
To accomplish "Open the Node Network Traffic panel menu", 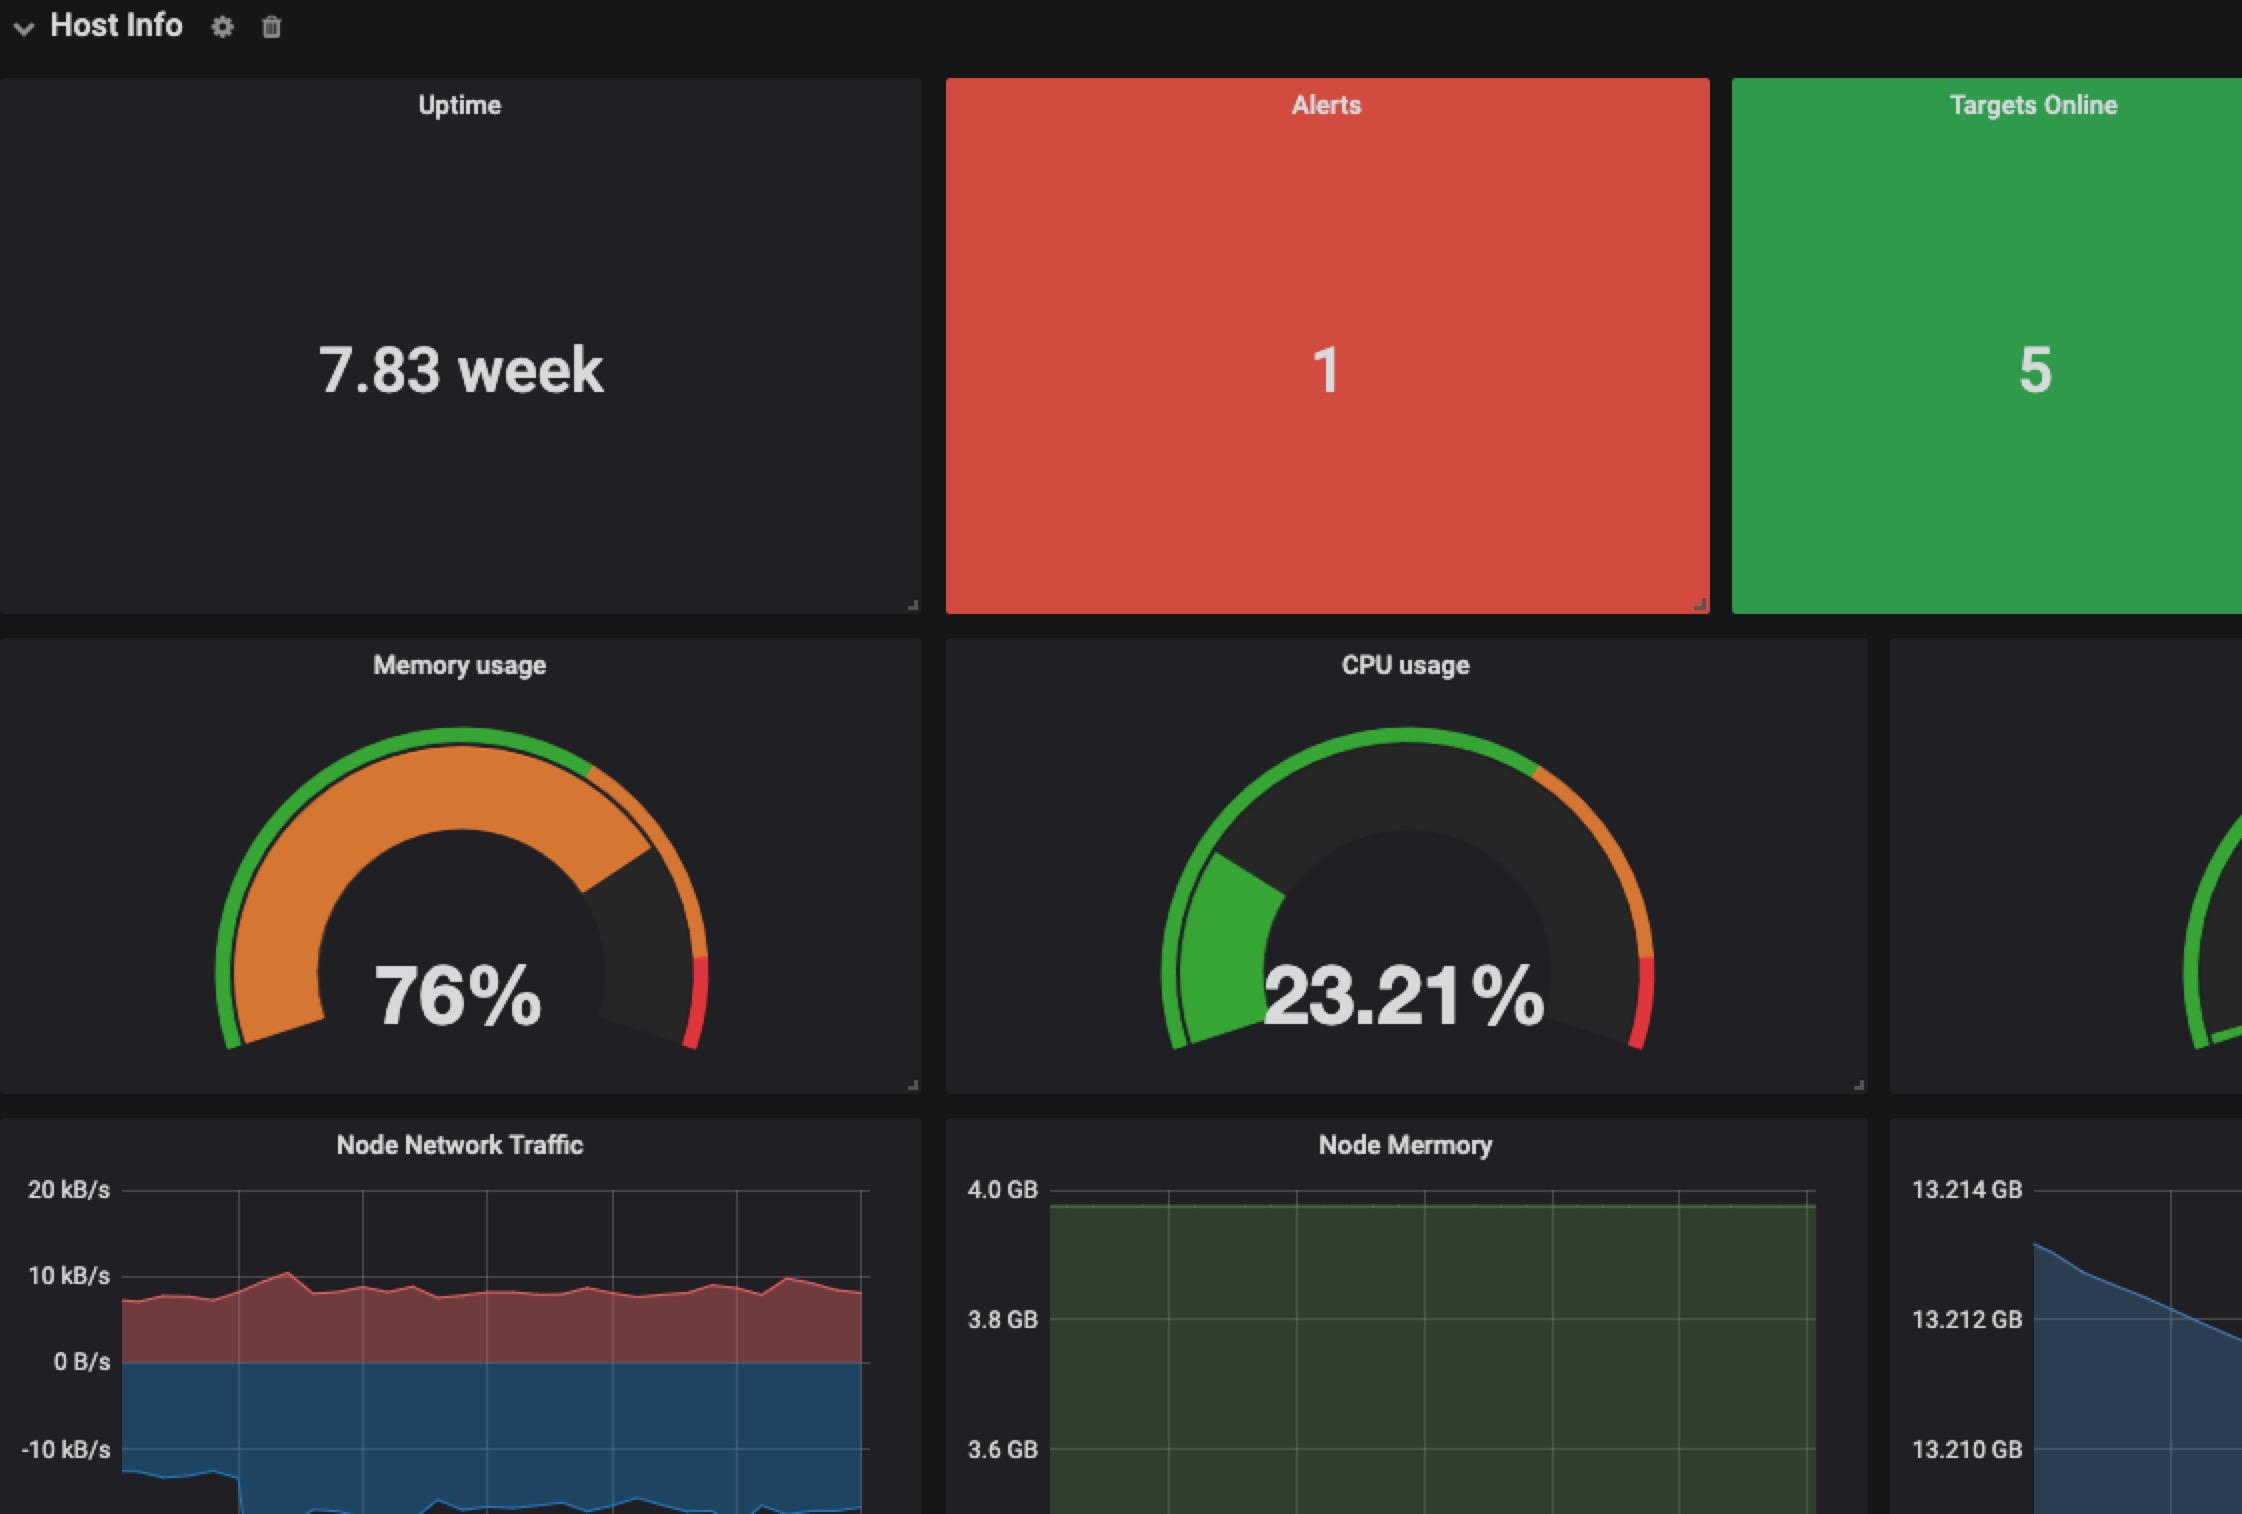I will click(460, 1145).
